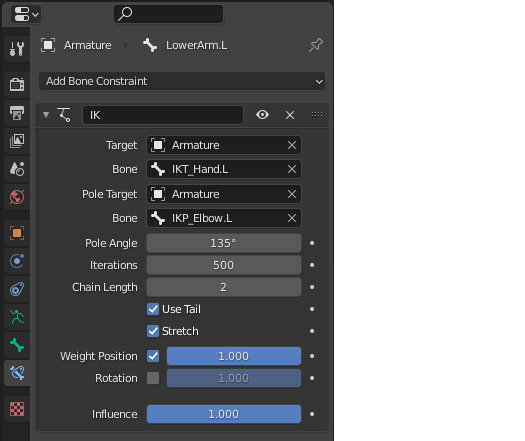The height and width of the screenshot is (441, 525).
Task: Open the World properties tab
Action: point(17,197)
